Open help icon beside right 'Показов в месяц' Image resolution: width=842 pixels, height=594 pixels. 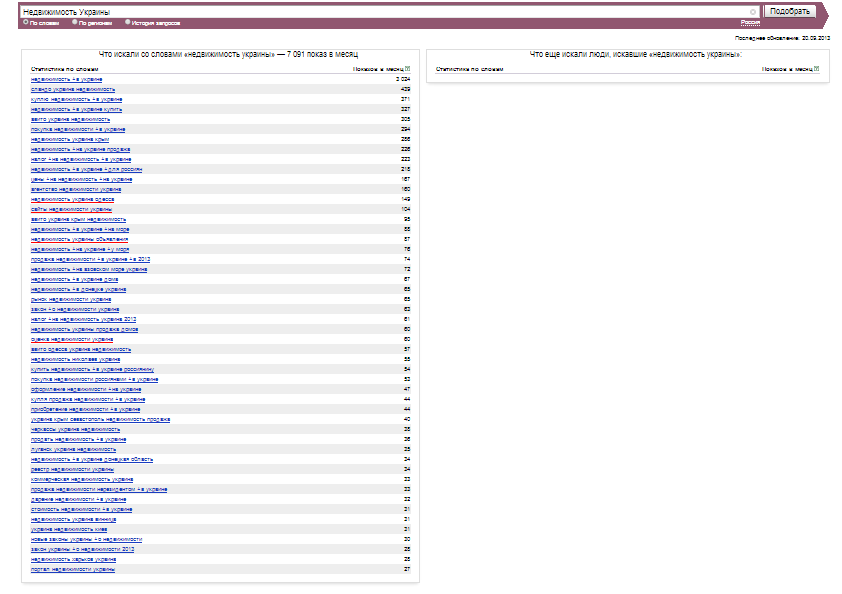(817, 69)
